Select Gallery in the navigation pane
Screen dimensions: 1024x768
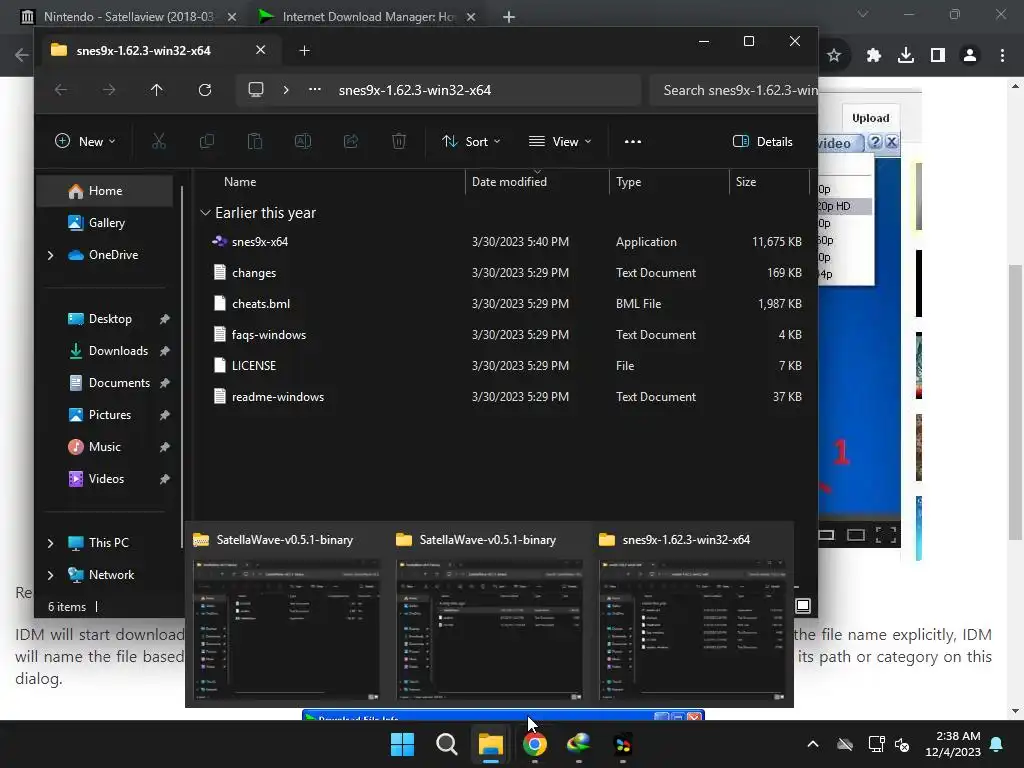(x=104, y=223)
